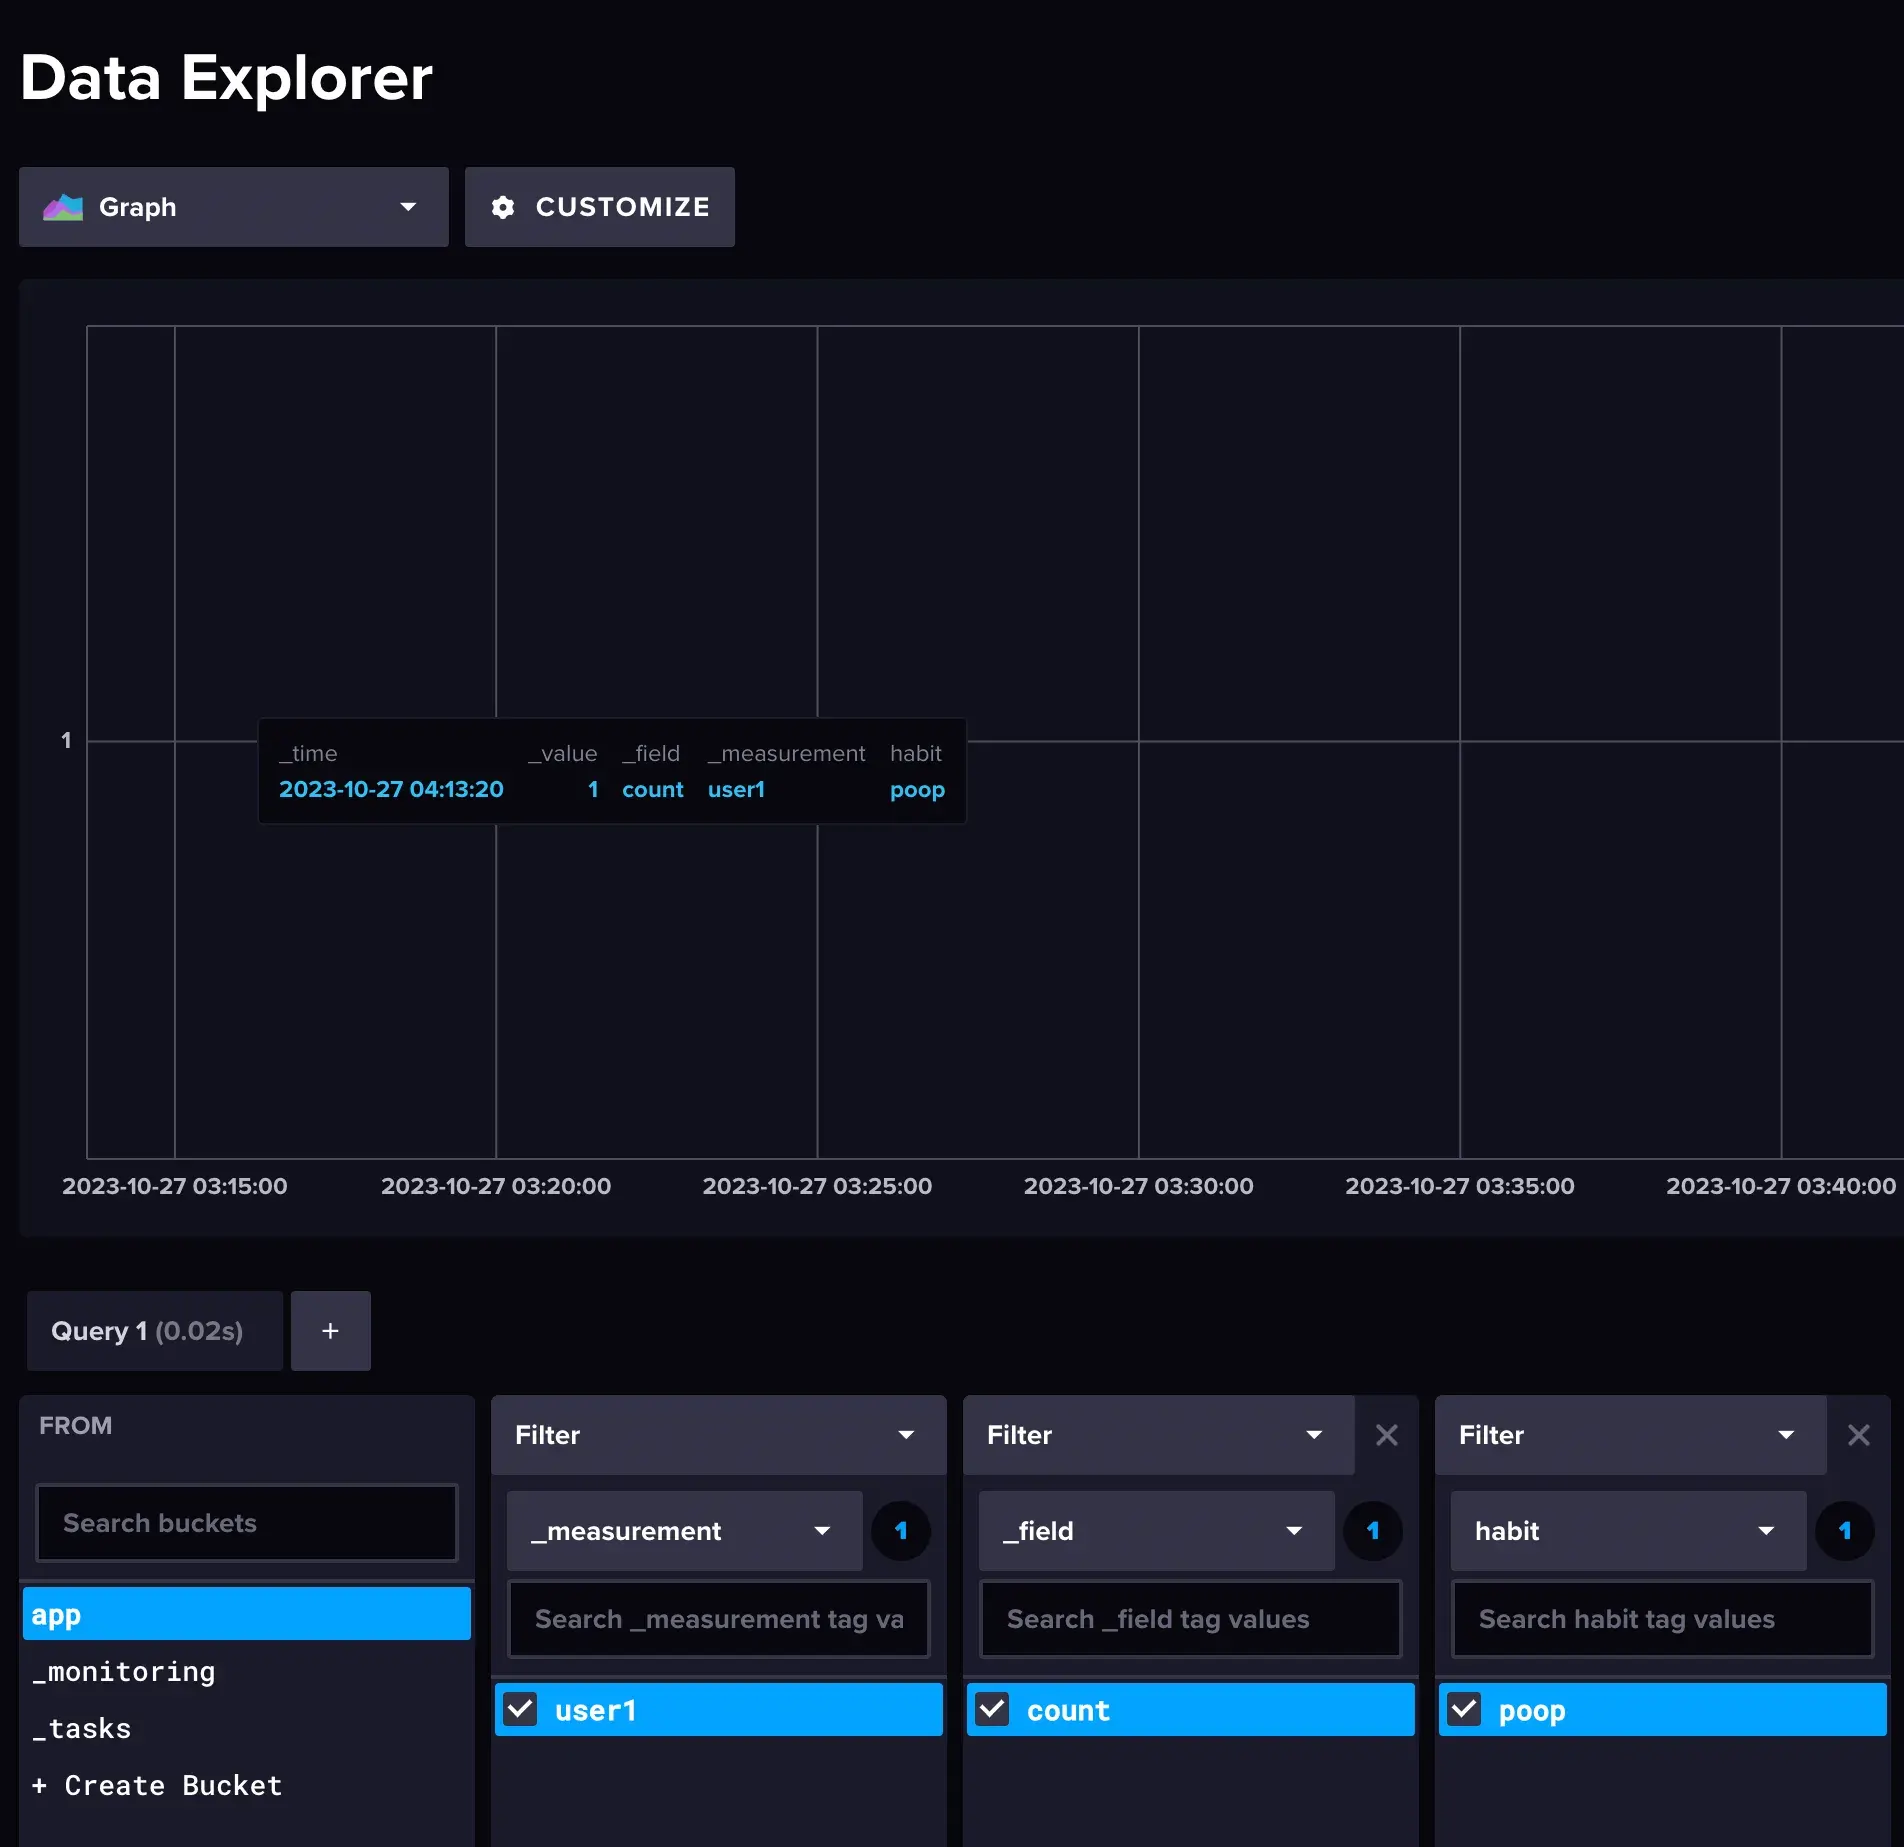
Task: Click Create Bucket link
Action: [x=158, y=1786]
